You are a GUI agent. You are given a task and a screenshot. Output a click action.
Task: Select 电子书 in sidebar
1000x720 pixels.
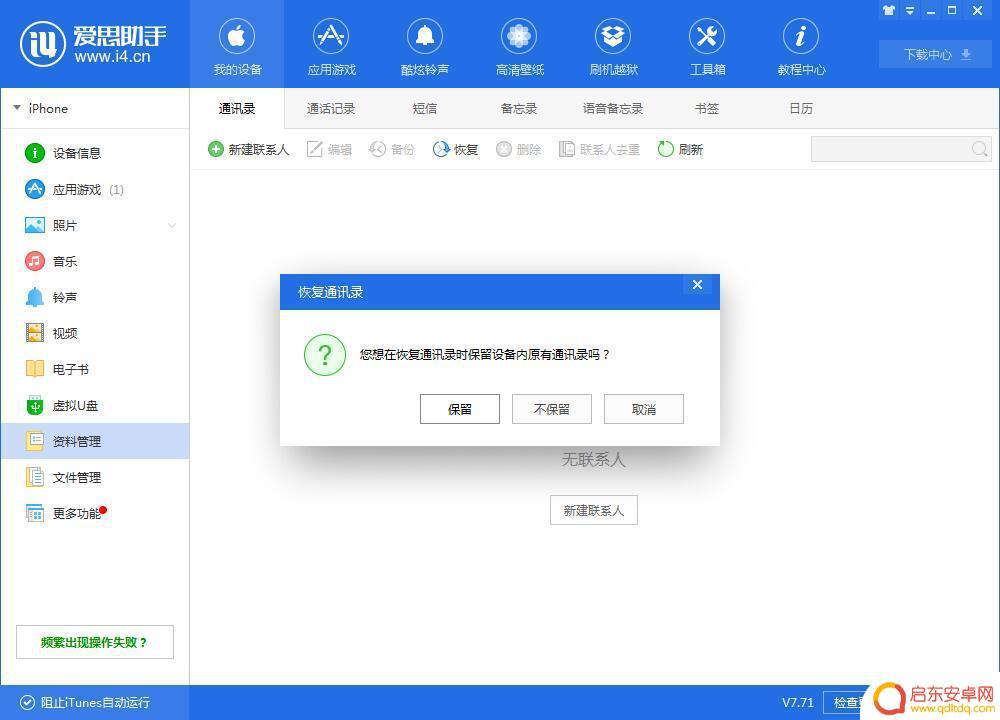[94, 369]
